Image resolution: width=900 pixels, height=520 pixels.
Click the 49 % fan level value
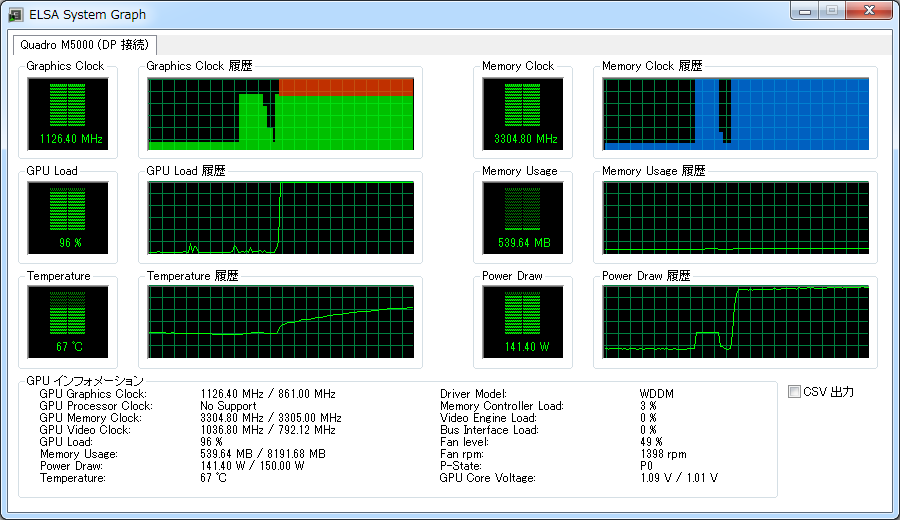point(651,442)
